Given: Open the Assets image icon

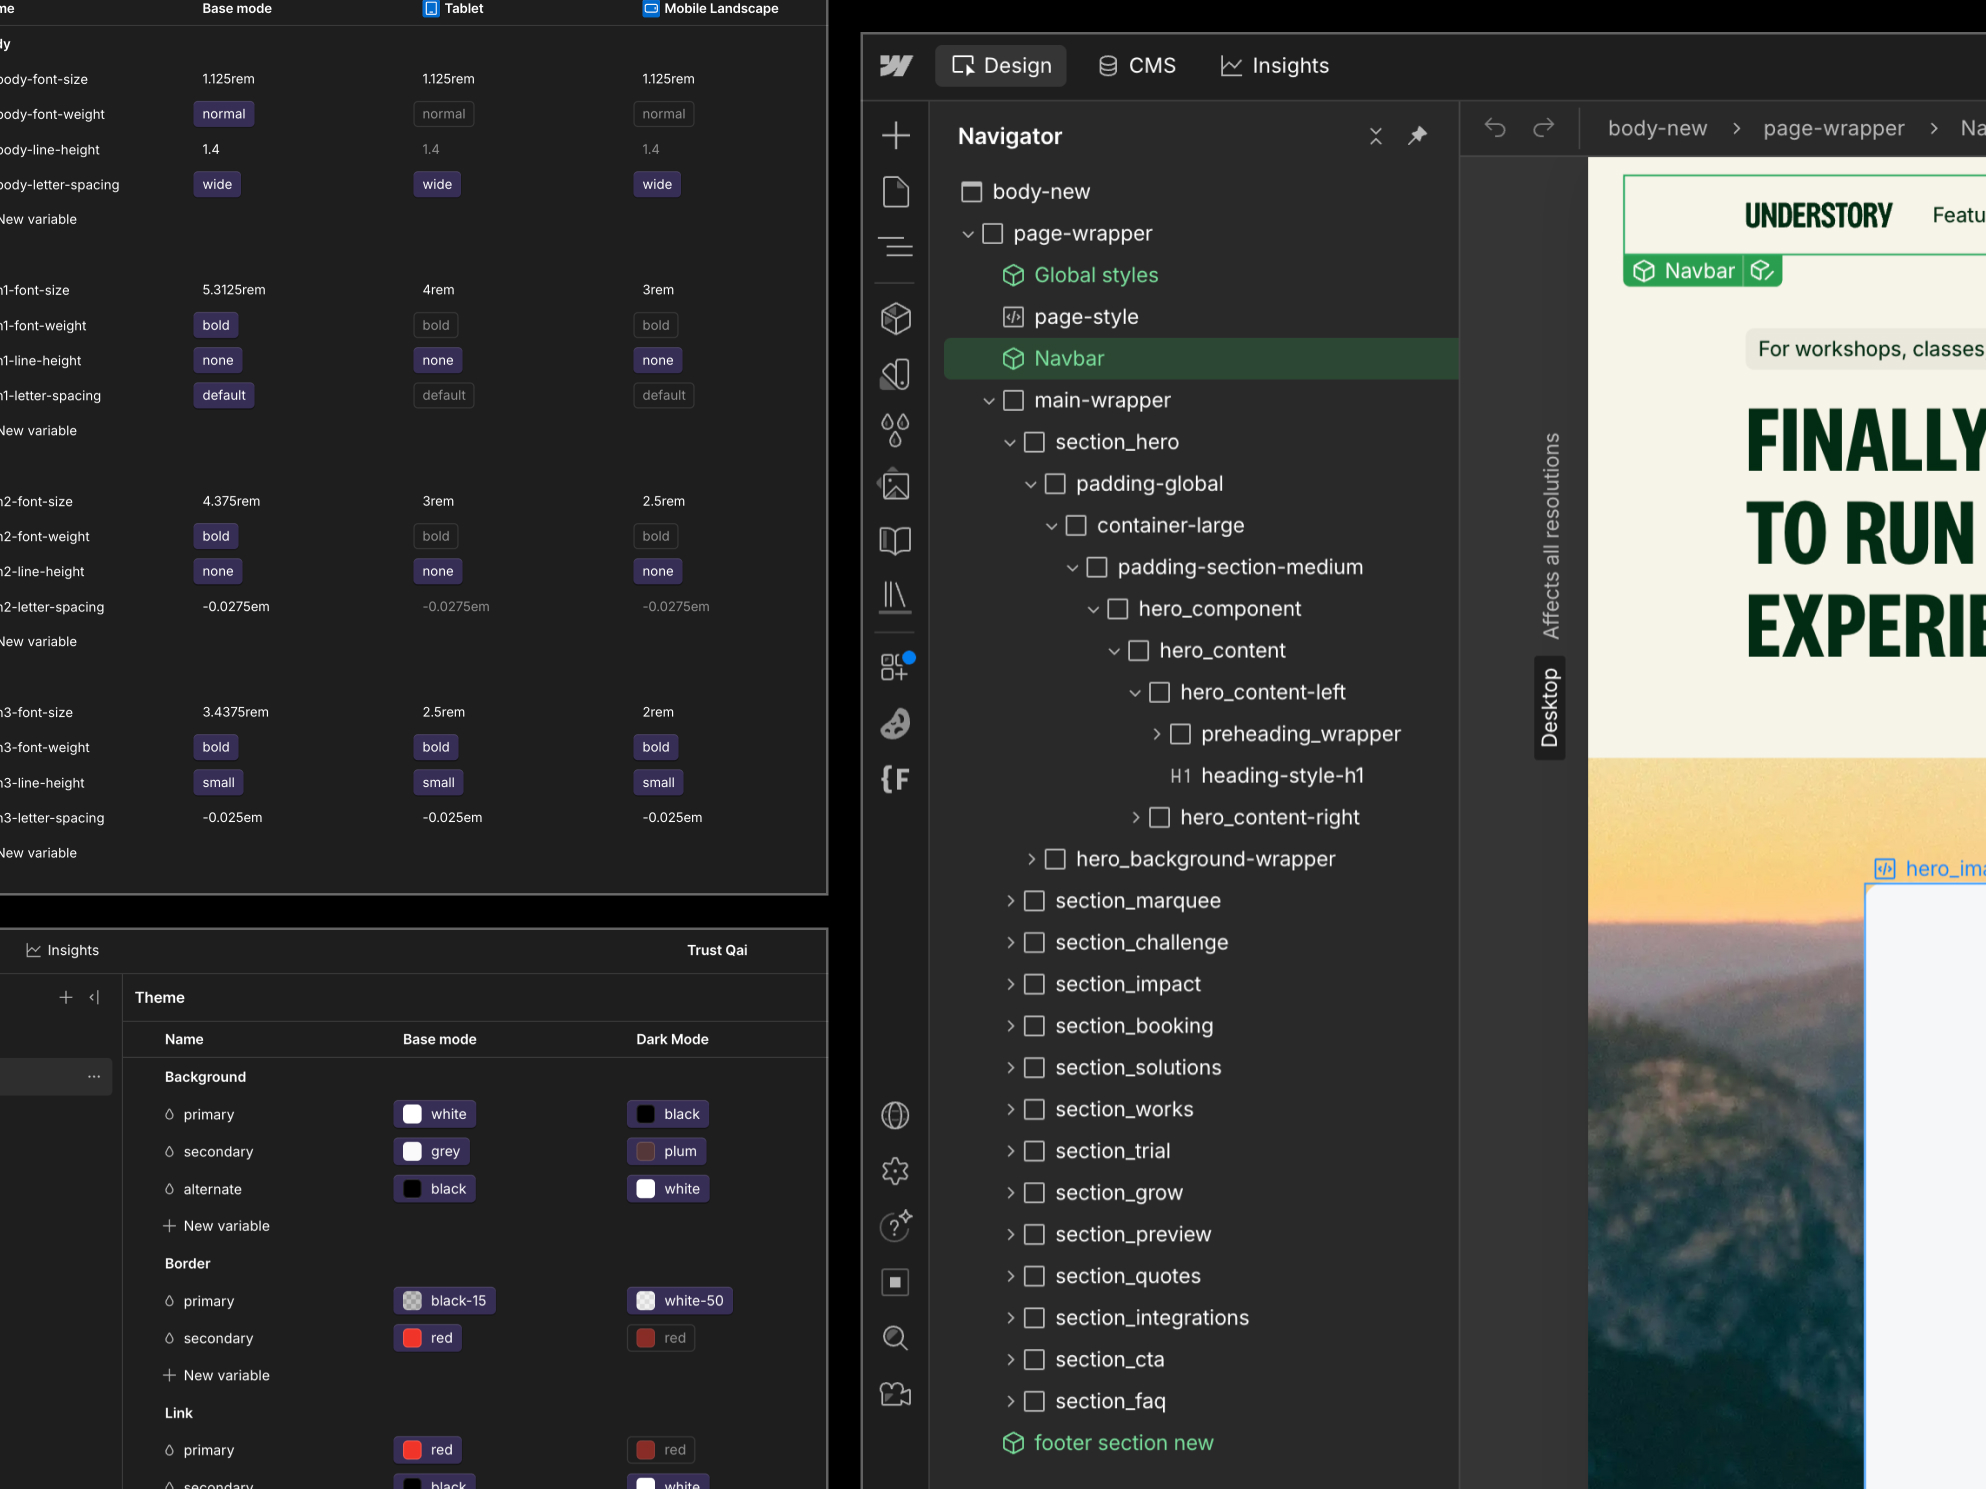Looking at the screenshot, I should click(x=896, y=486).
